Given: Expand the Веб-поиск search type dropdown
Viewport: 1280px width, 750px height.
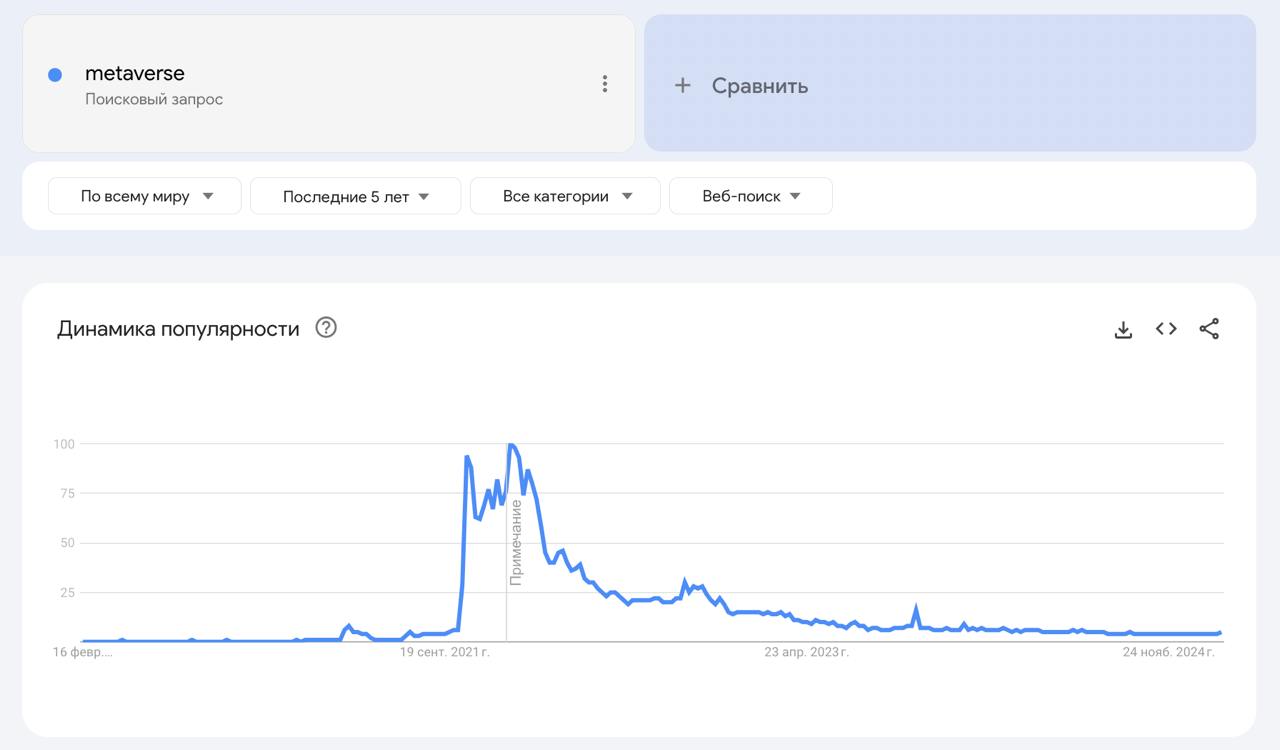Looking at the screenshot, I should (750, 196).
